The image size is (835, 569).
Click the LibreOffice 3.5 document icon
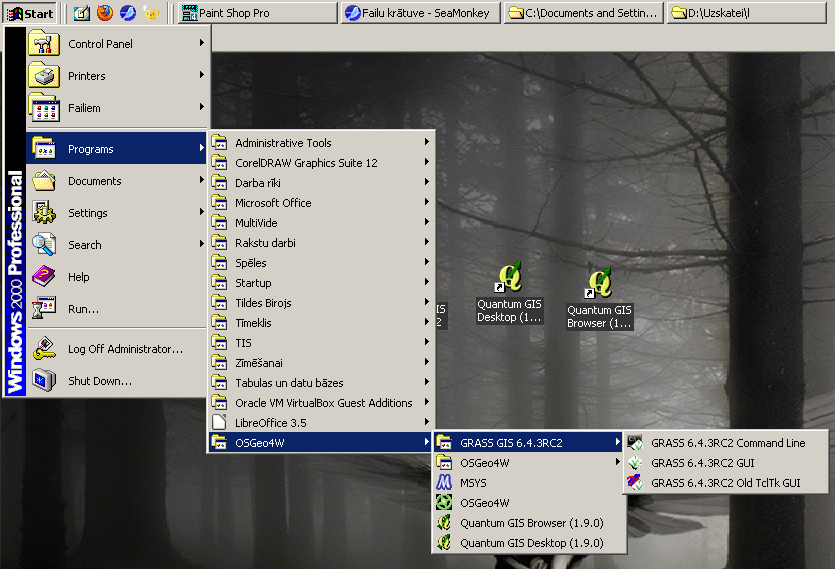tap(219, 422)
